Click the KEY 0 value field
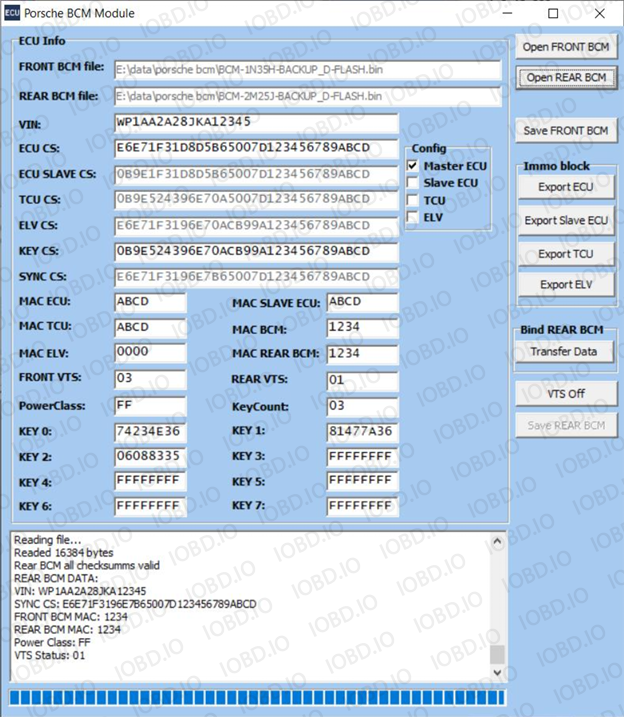The height and width of the screenshot is (717, 624). [150, 432]
